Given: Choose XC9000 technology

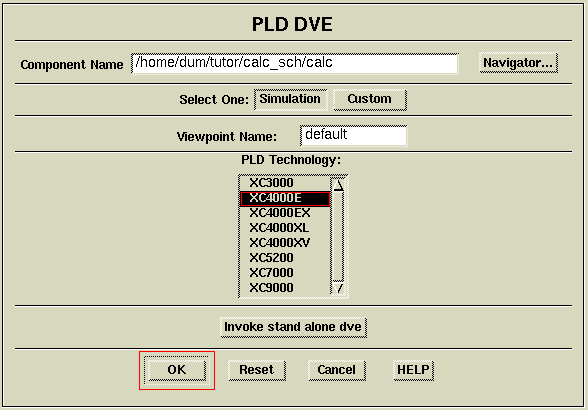Looking at the screenshot, I should pos(285,288).
